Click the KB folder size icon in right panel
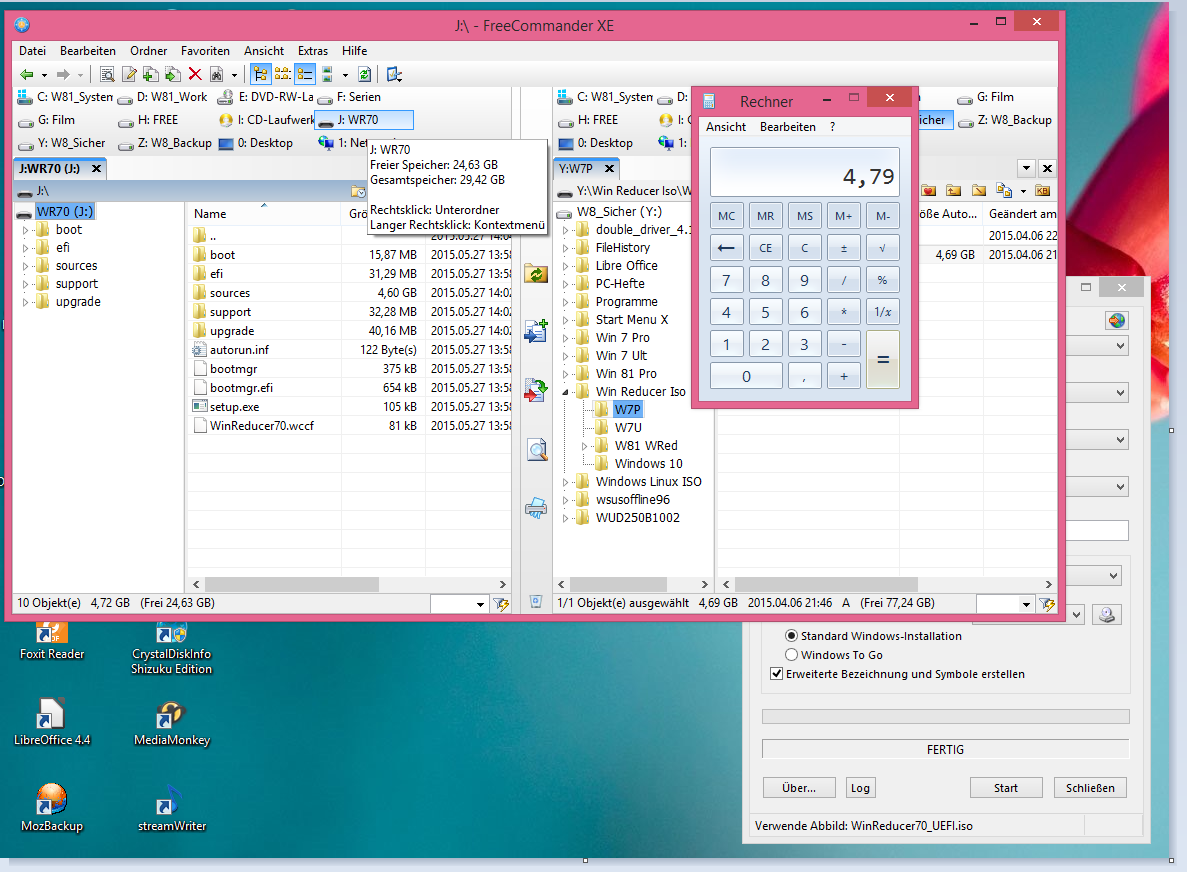The height and width of the screenshot is (872, 1187). click(x=1042, y=191)
